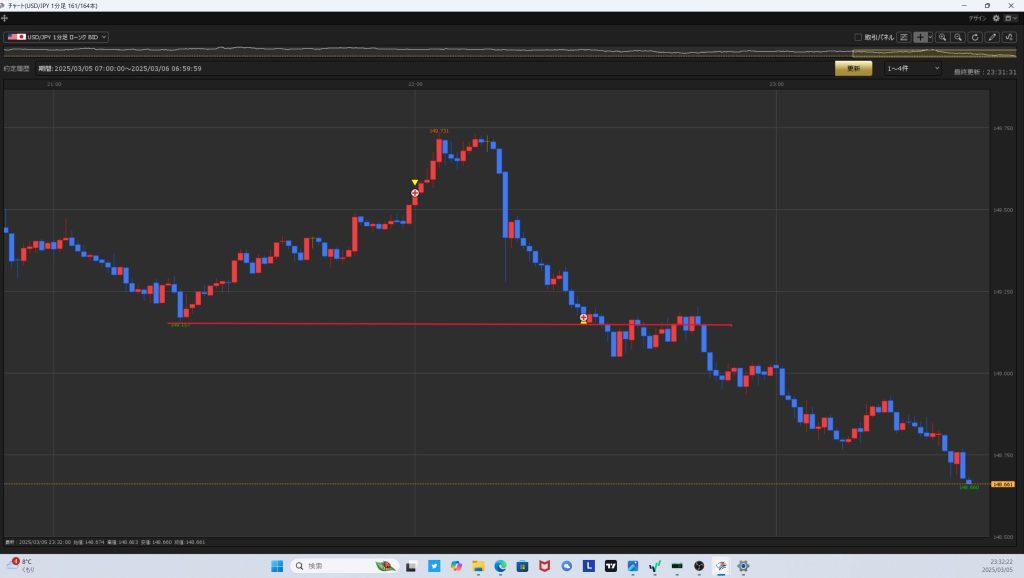Click the デザイン link
Viewport: 1024px width, 578px height.
pos(977,18)
